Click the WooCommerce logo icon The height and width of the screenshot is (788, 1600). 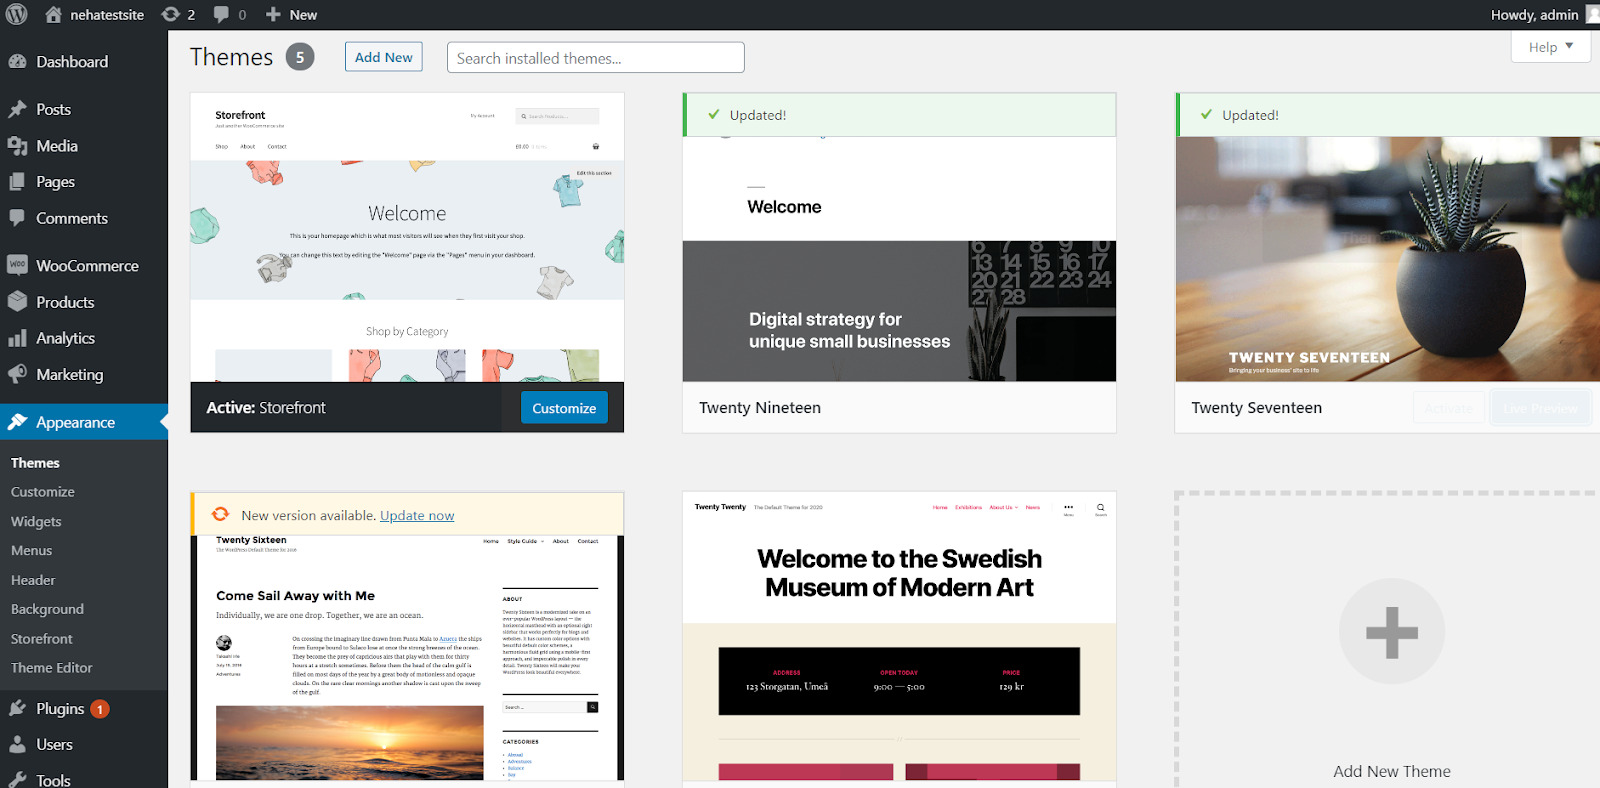tap(17, 265)
